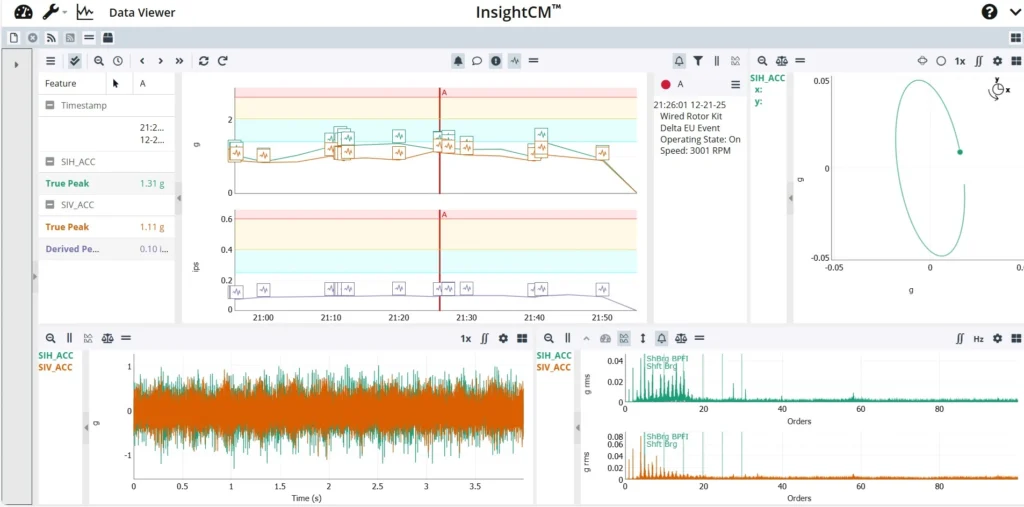This screenshot has width=1024, height=507.
Task: Click the refresh arrows icon in trend toolbar
Action: click(x=204, y=61)
